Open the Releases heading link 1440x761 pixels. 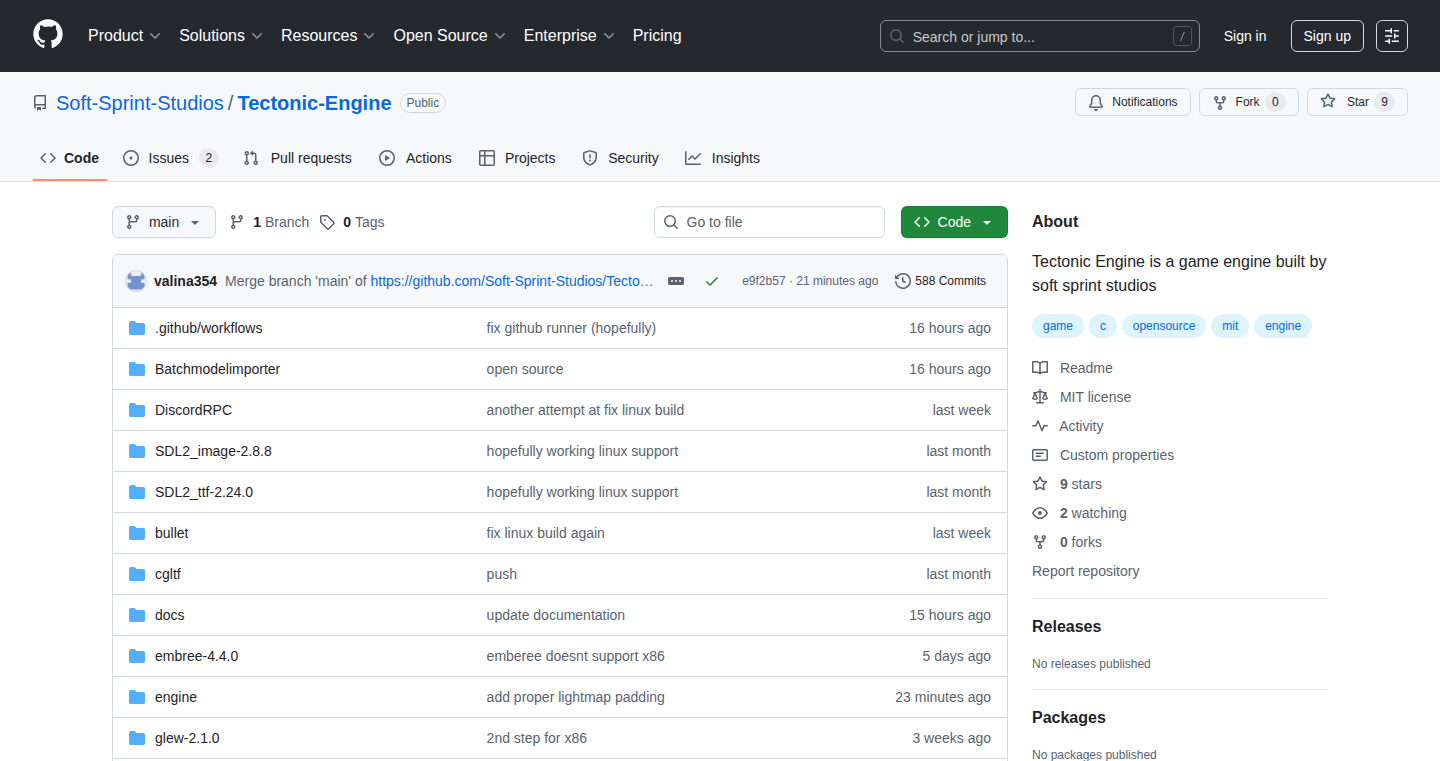click(x=1066, y=626)
